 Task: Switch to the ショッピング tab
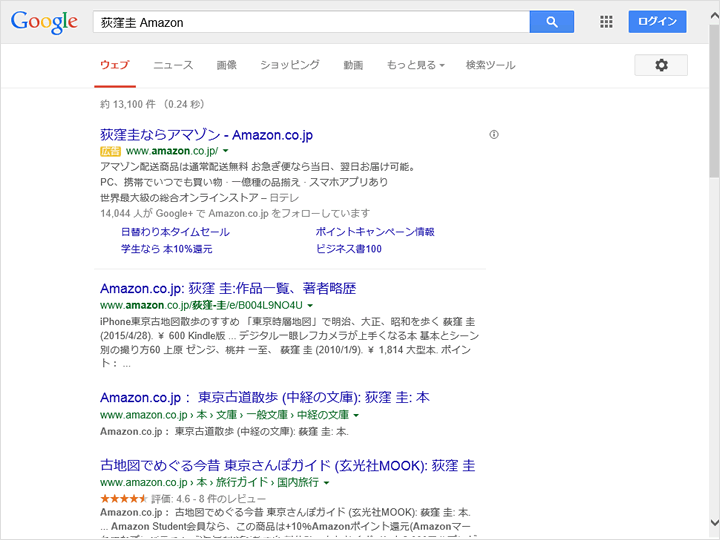[290, 65]
